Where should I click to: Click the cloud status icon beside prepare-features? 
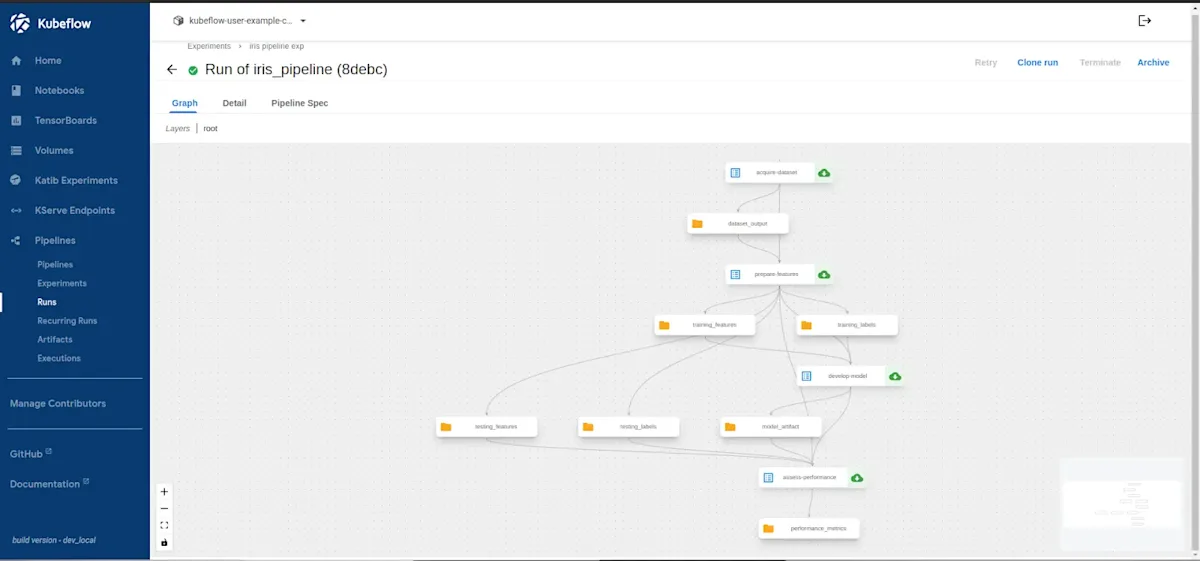(x=824, y=275)
